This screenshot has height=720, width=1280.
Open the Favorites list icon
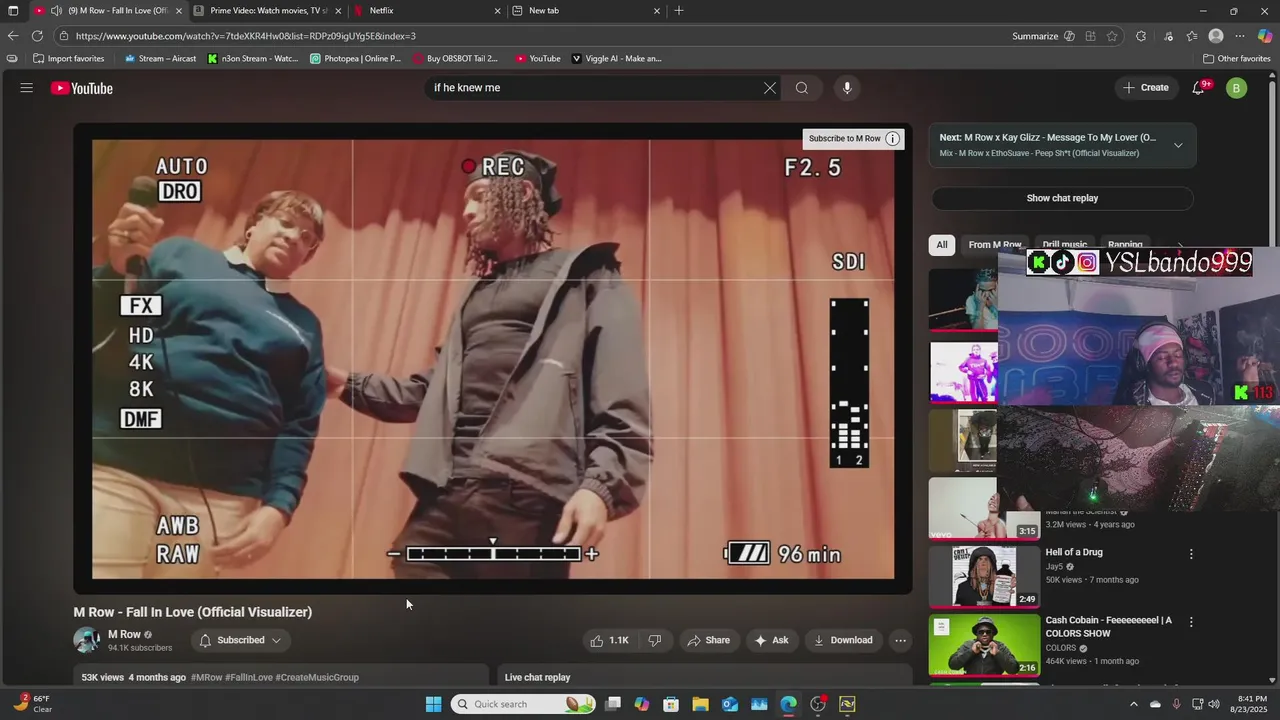coord(1192,36)
